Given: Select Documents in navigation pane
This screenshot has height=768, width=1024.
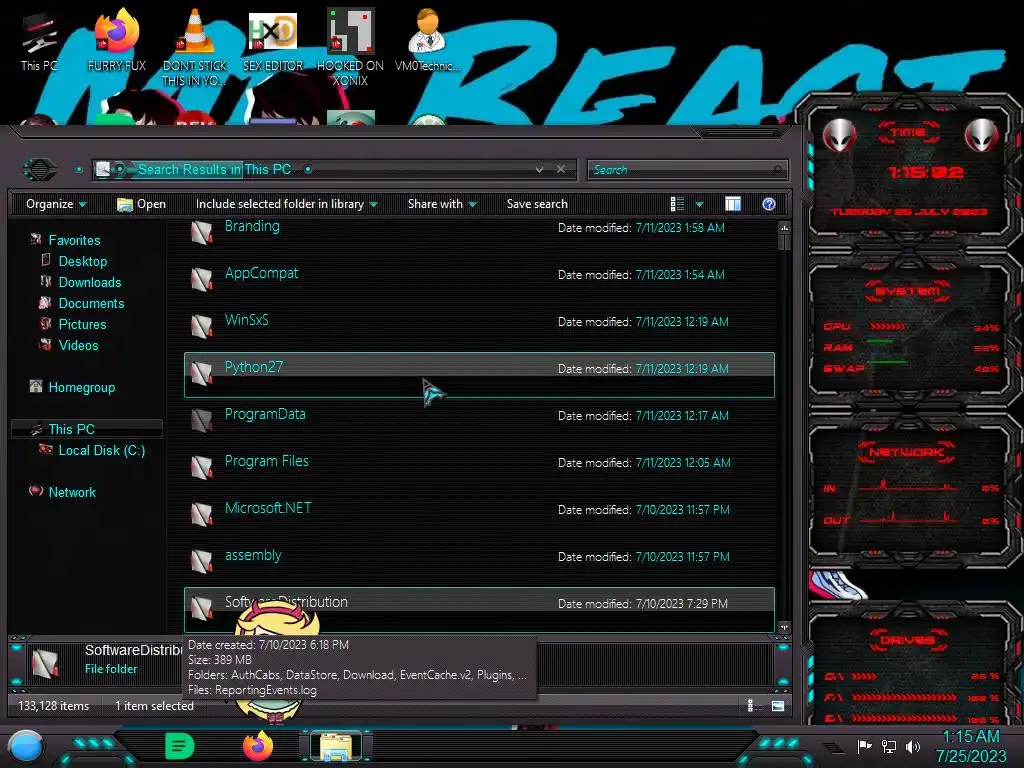Looking at the screenshot, I should pyautogui.click(x=91, y=303).
